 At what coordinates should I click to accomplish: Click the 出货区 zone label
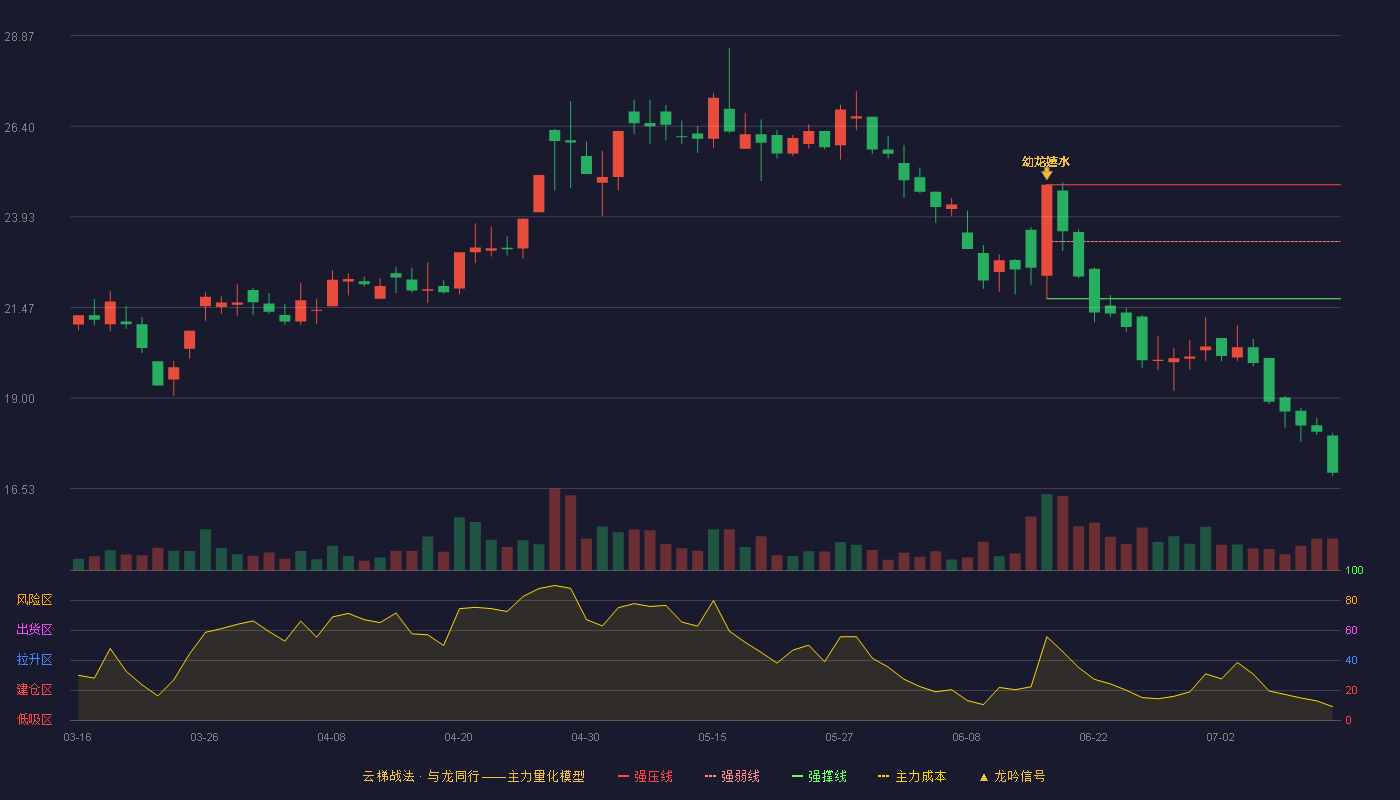point(34,630)
